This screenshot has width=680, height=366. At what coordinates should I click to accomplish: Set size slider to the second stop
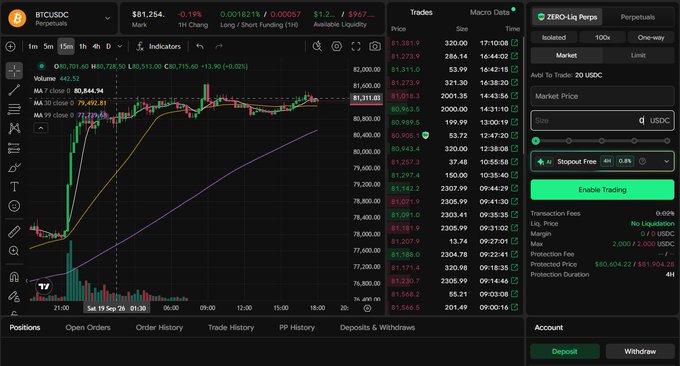tap(569, 141)
